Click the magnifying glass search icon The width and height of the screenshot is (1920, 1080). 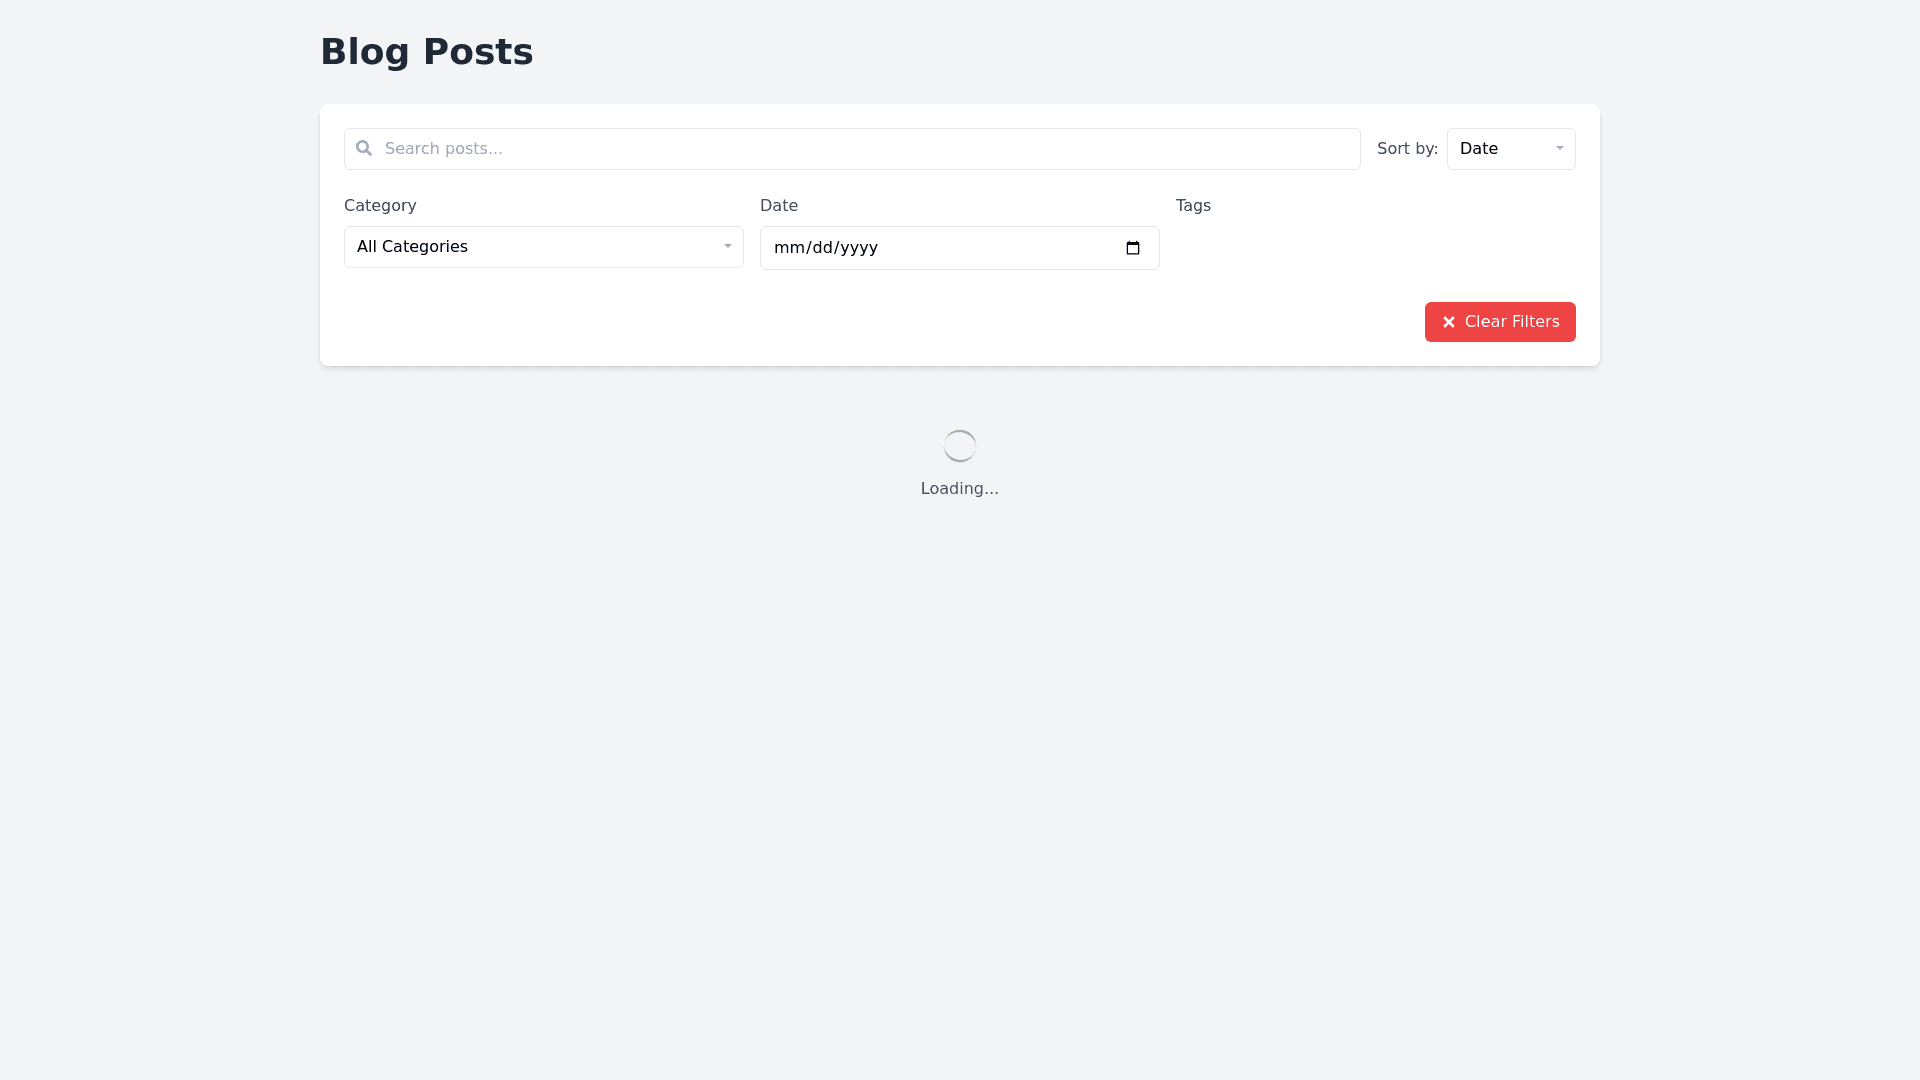coord(364,148)
